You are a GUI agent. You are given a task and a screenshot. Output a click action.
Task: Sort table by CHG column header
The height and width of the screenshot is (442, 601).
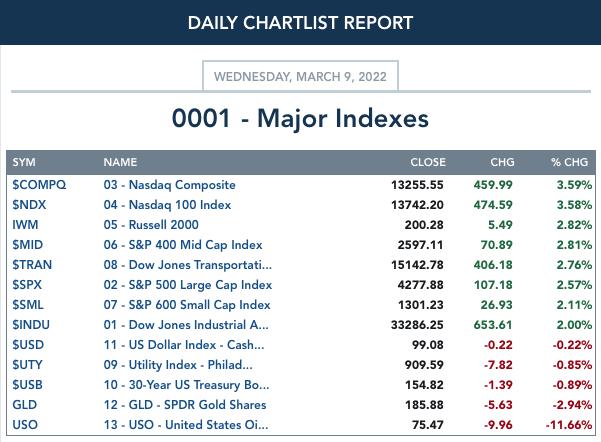click(x=502, y=162)
